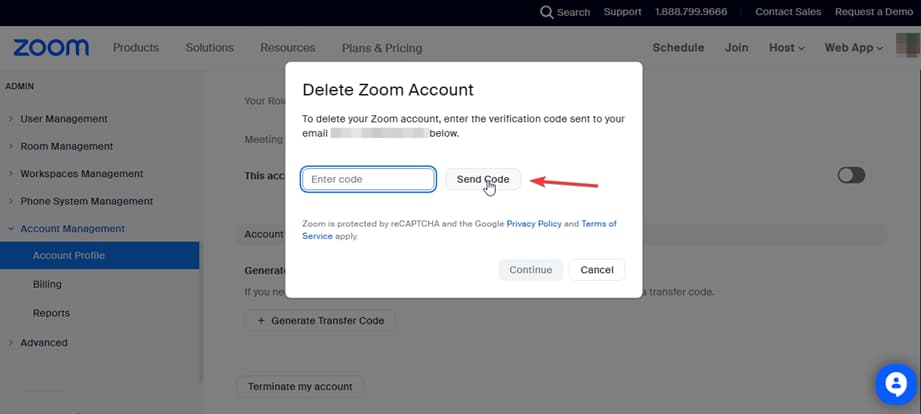Click the search magnifier icon
The height and width of the screenshot is (414, 921).
pos(546,12)
